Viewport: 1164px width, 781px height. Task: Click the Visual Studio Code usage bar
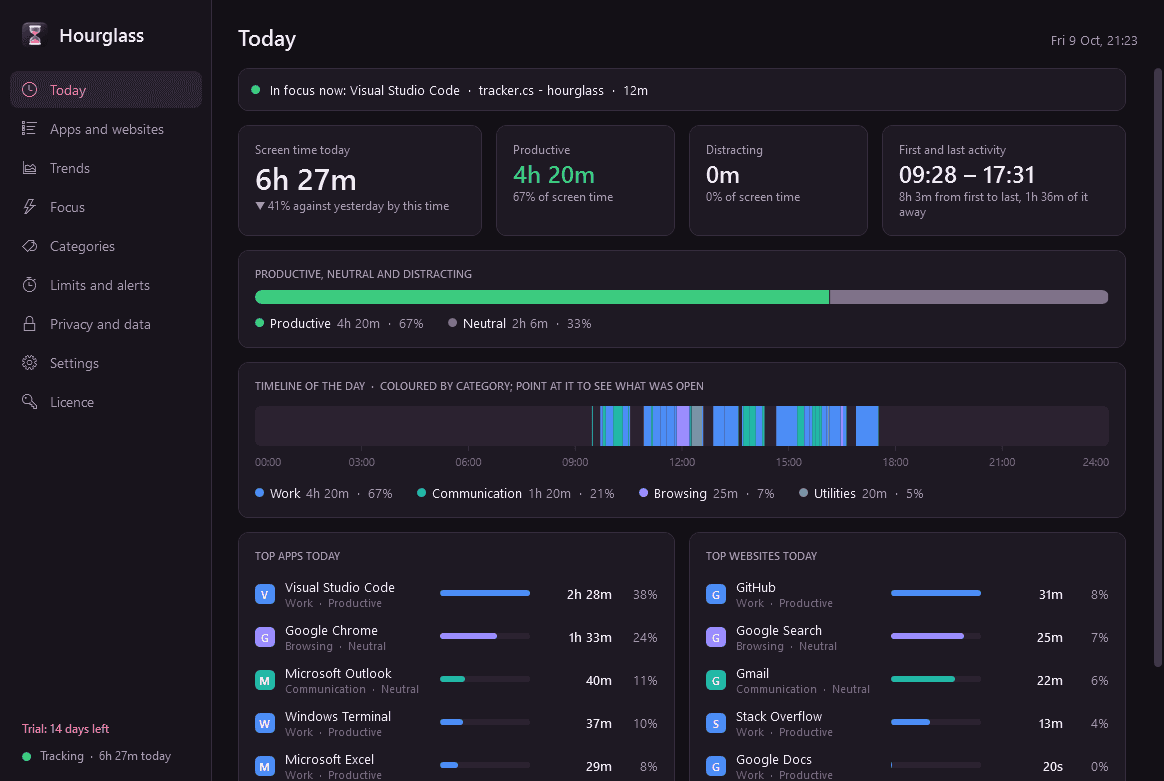(x=485, y=593)
